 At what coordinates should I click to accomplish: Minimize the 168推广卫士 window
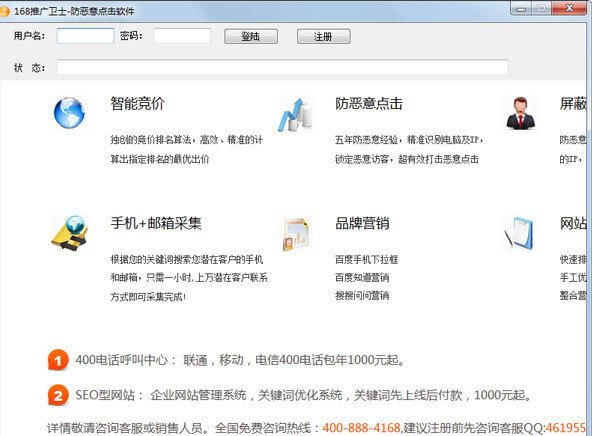point(521,8)
